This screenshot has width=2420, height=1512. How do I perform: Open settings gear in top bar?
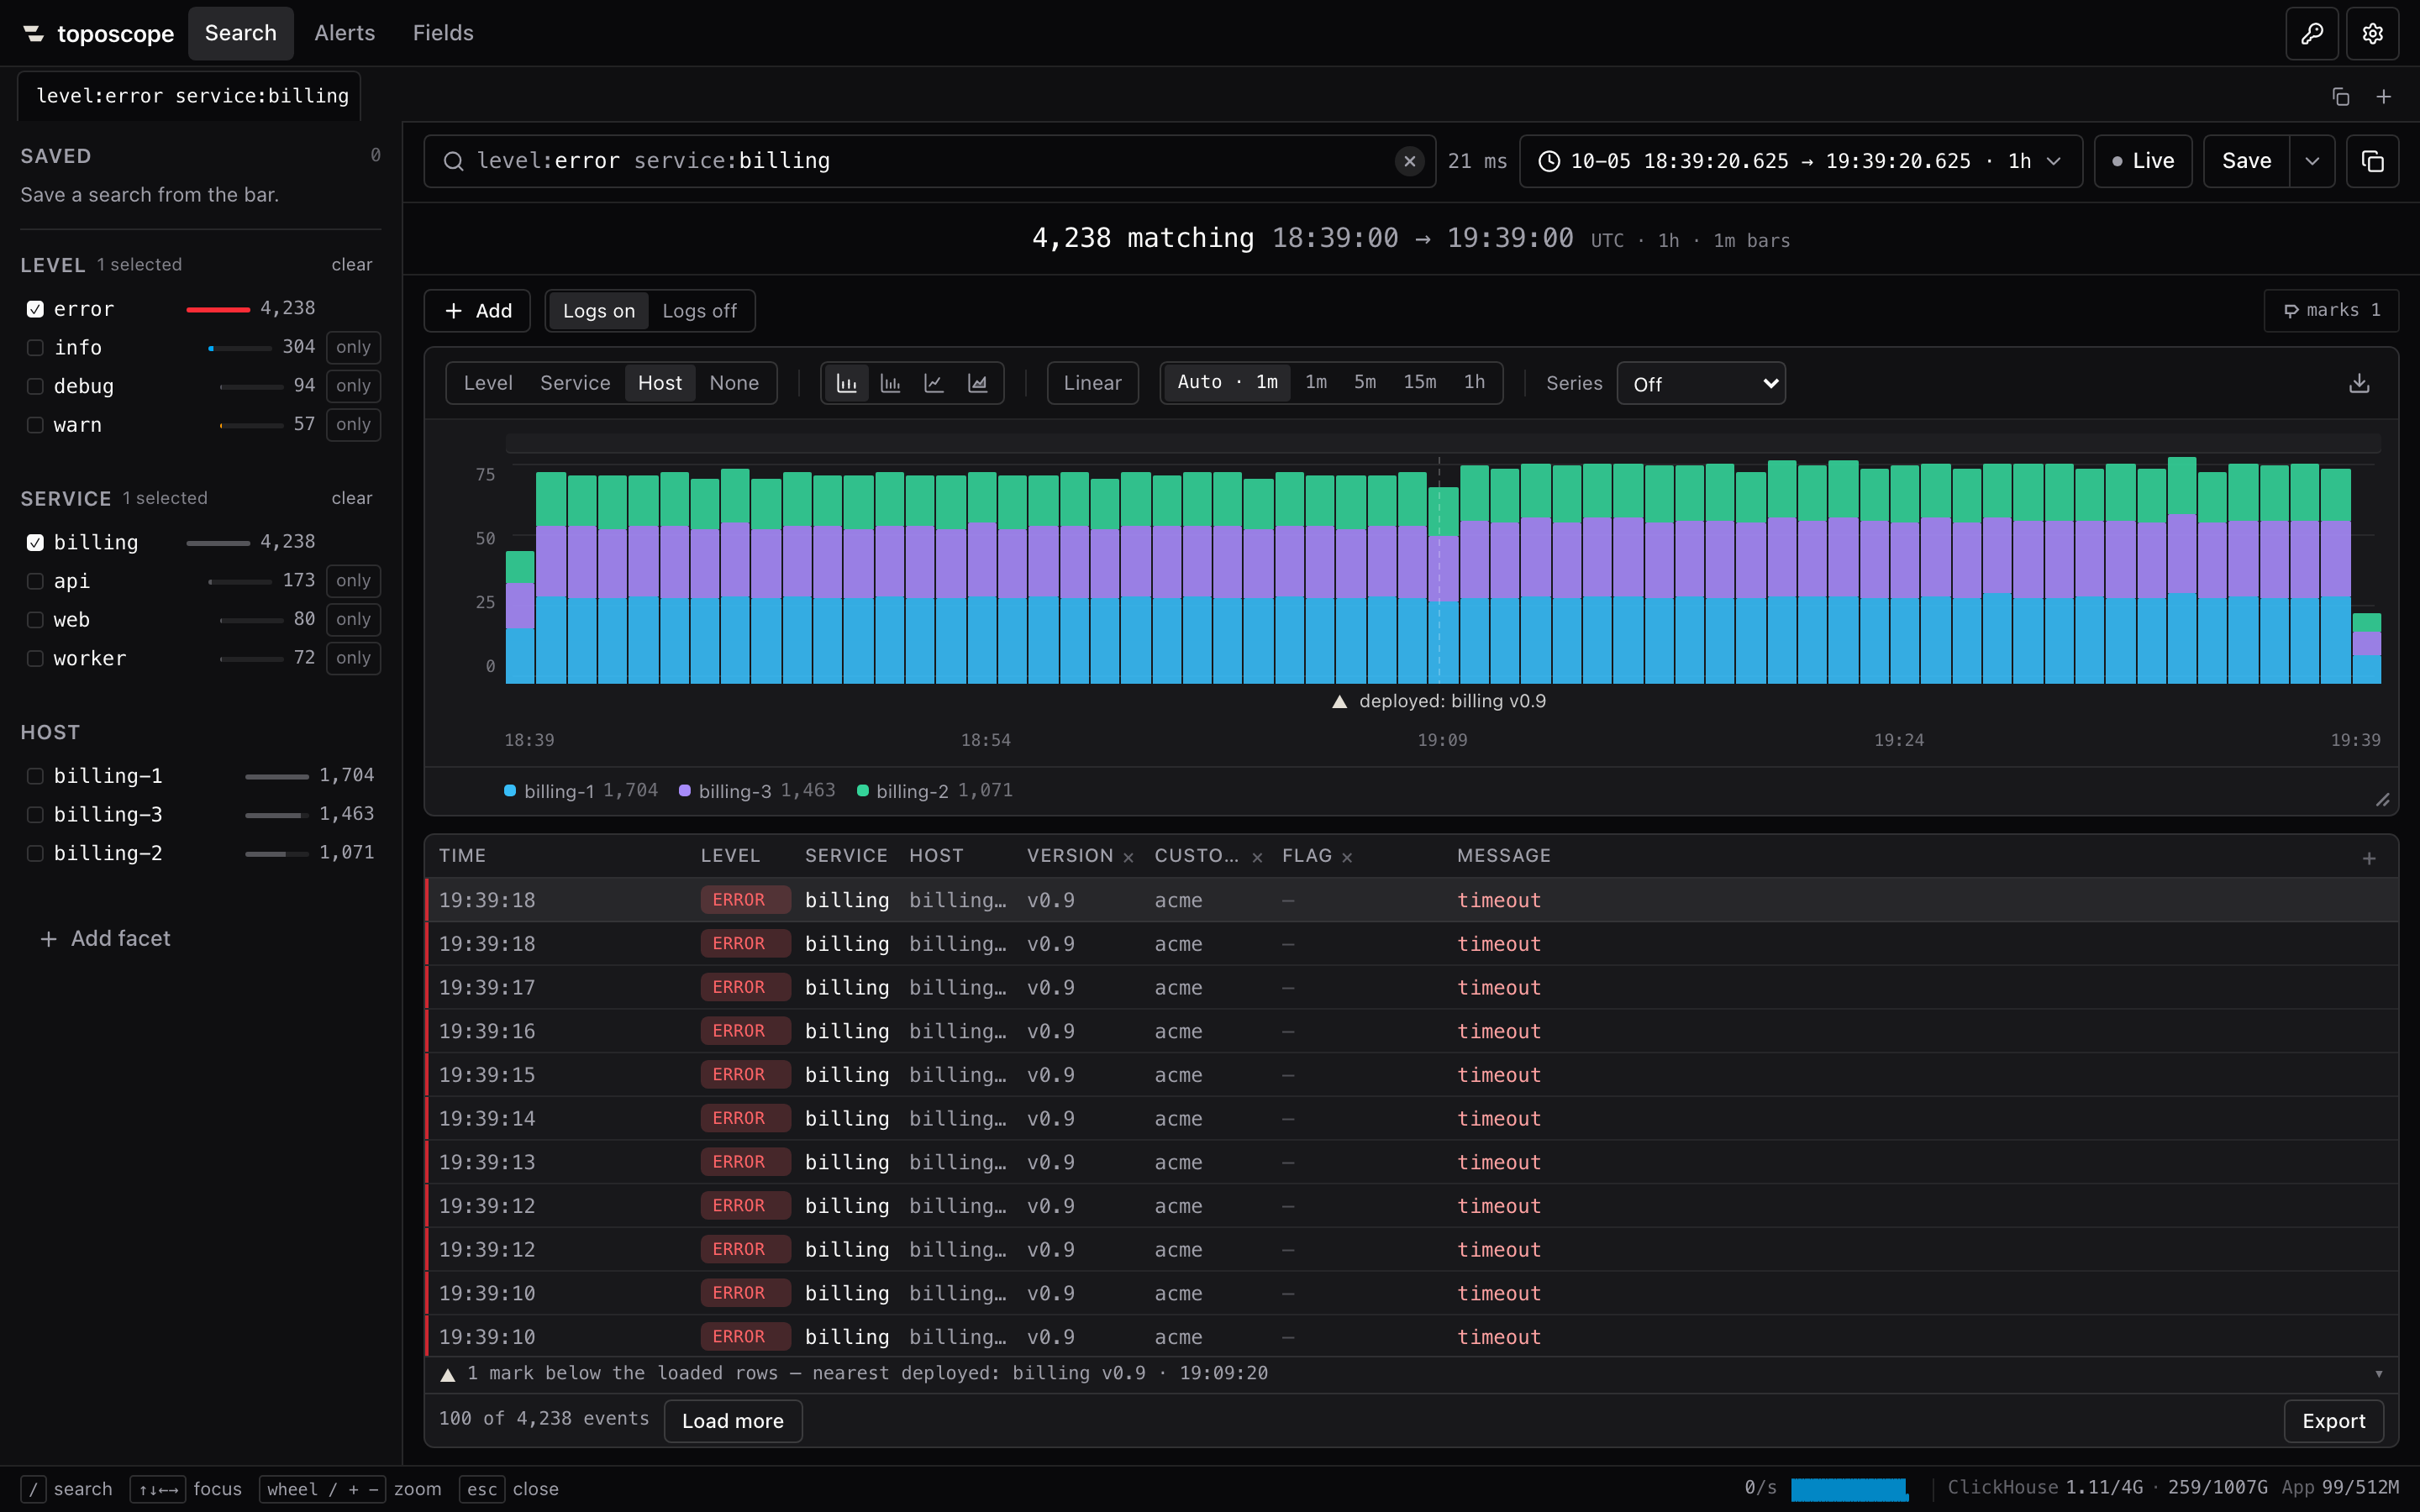(x=2372, y=33)
